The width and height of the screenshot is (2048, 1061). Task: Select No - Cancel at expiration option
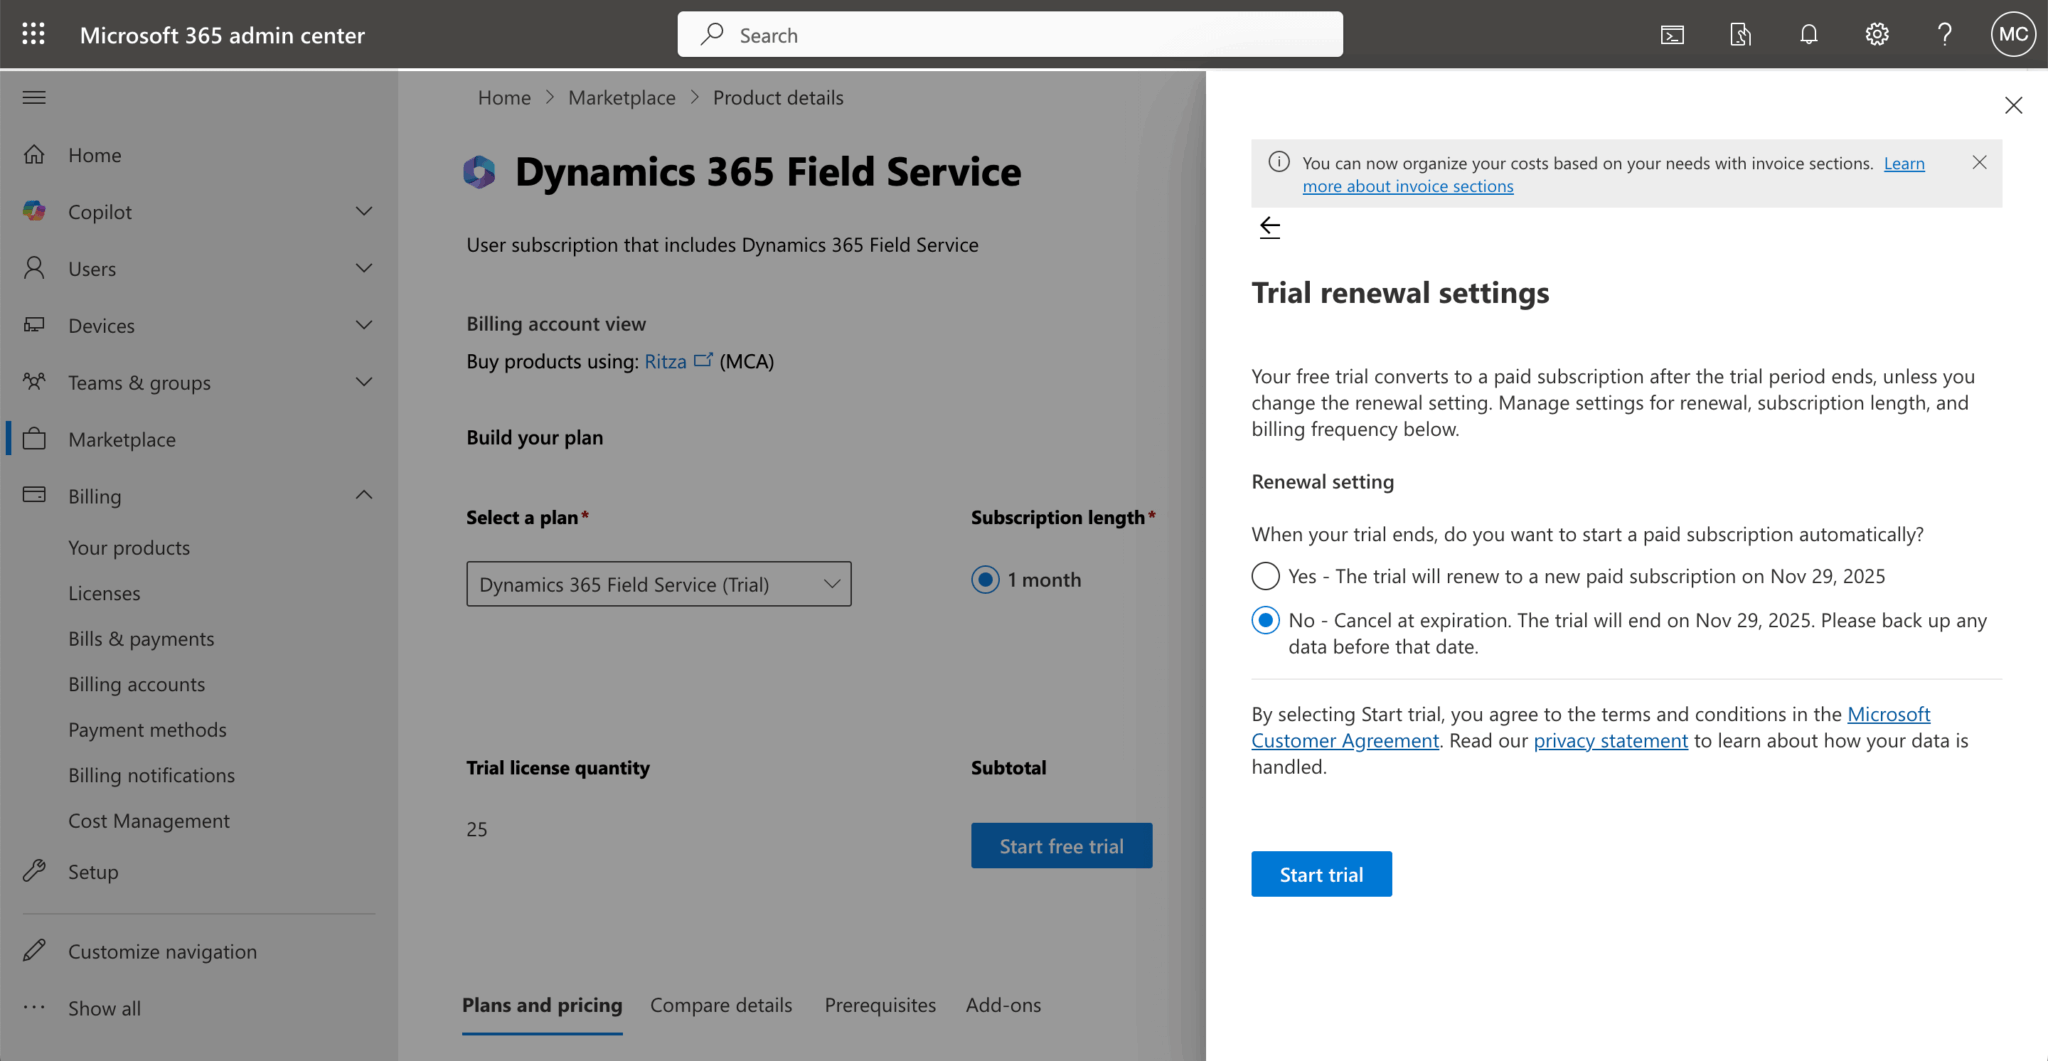pos(1265,620)
